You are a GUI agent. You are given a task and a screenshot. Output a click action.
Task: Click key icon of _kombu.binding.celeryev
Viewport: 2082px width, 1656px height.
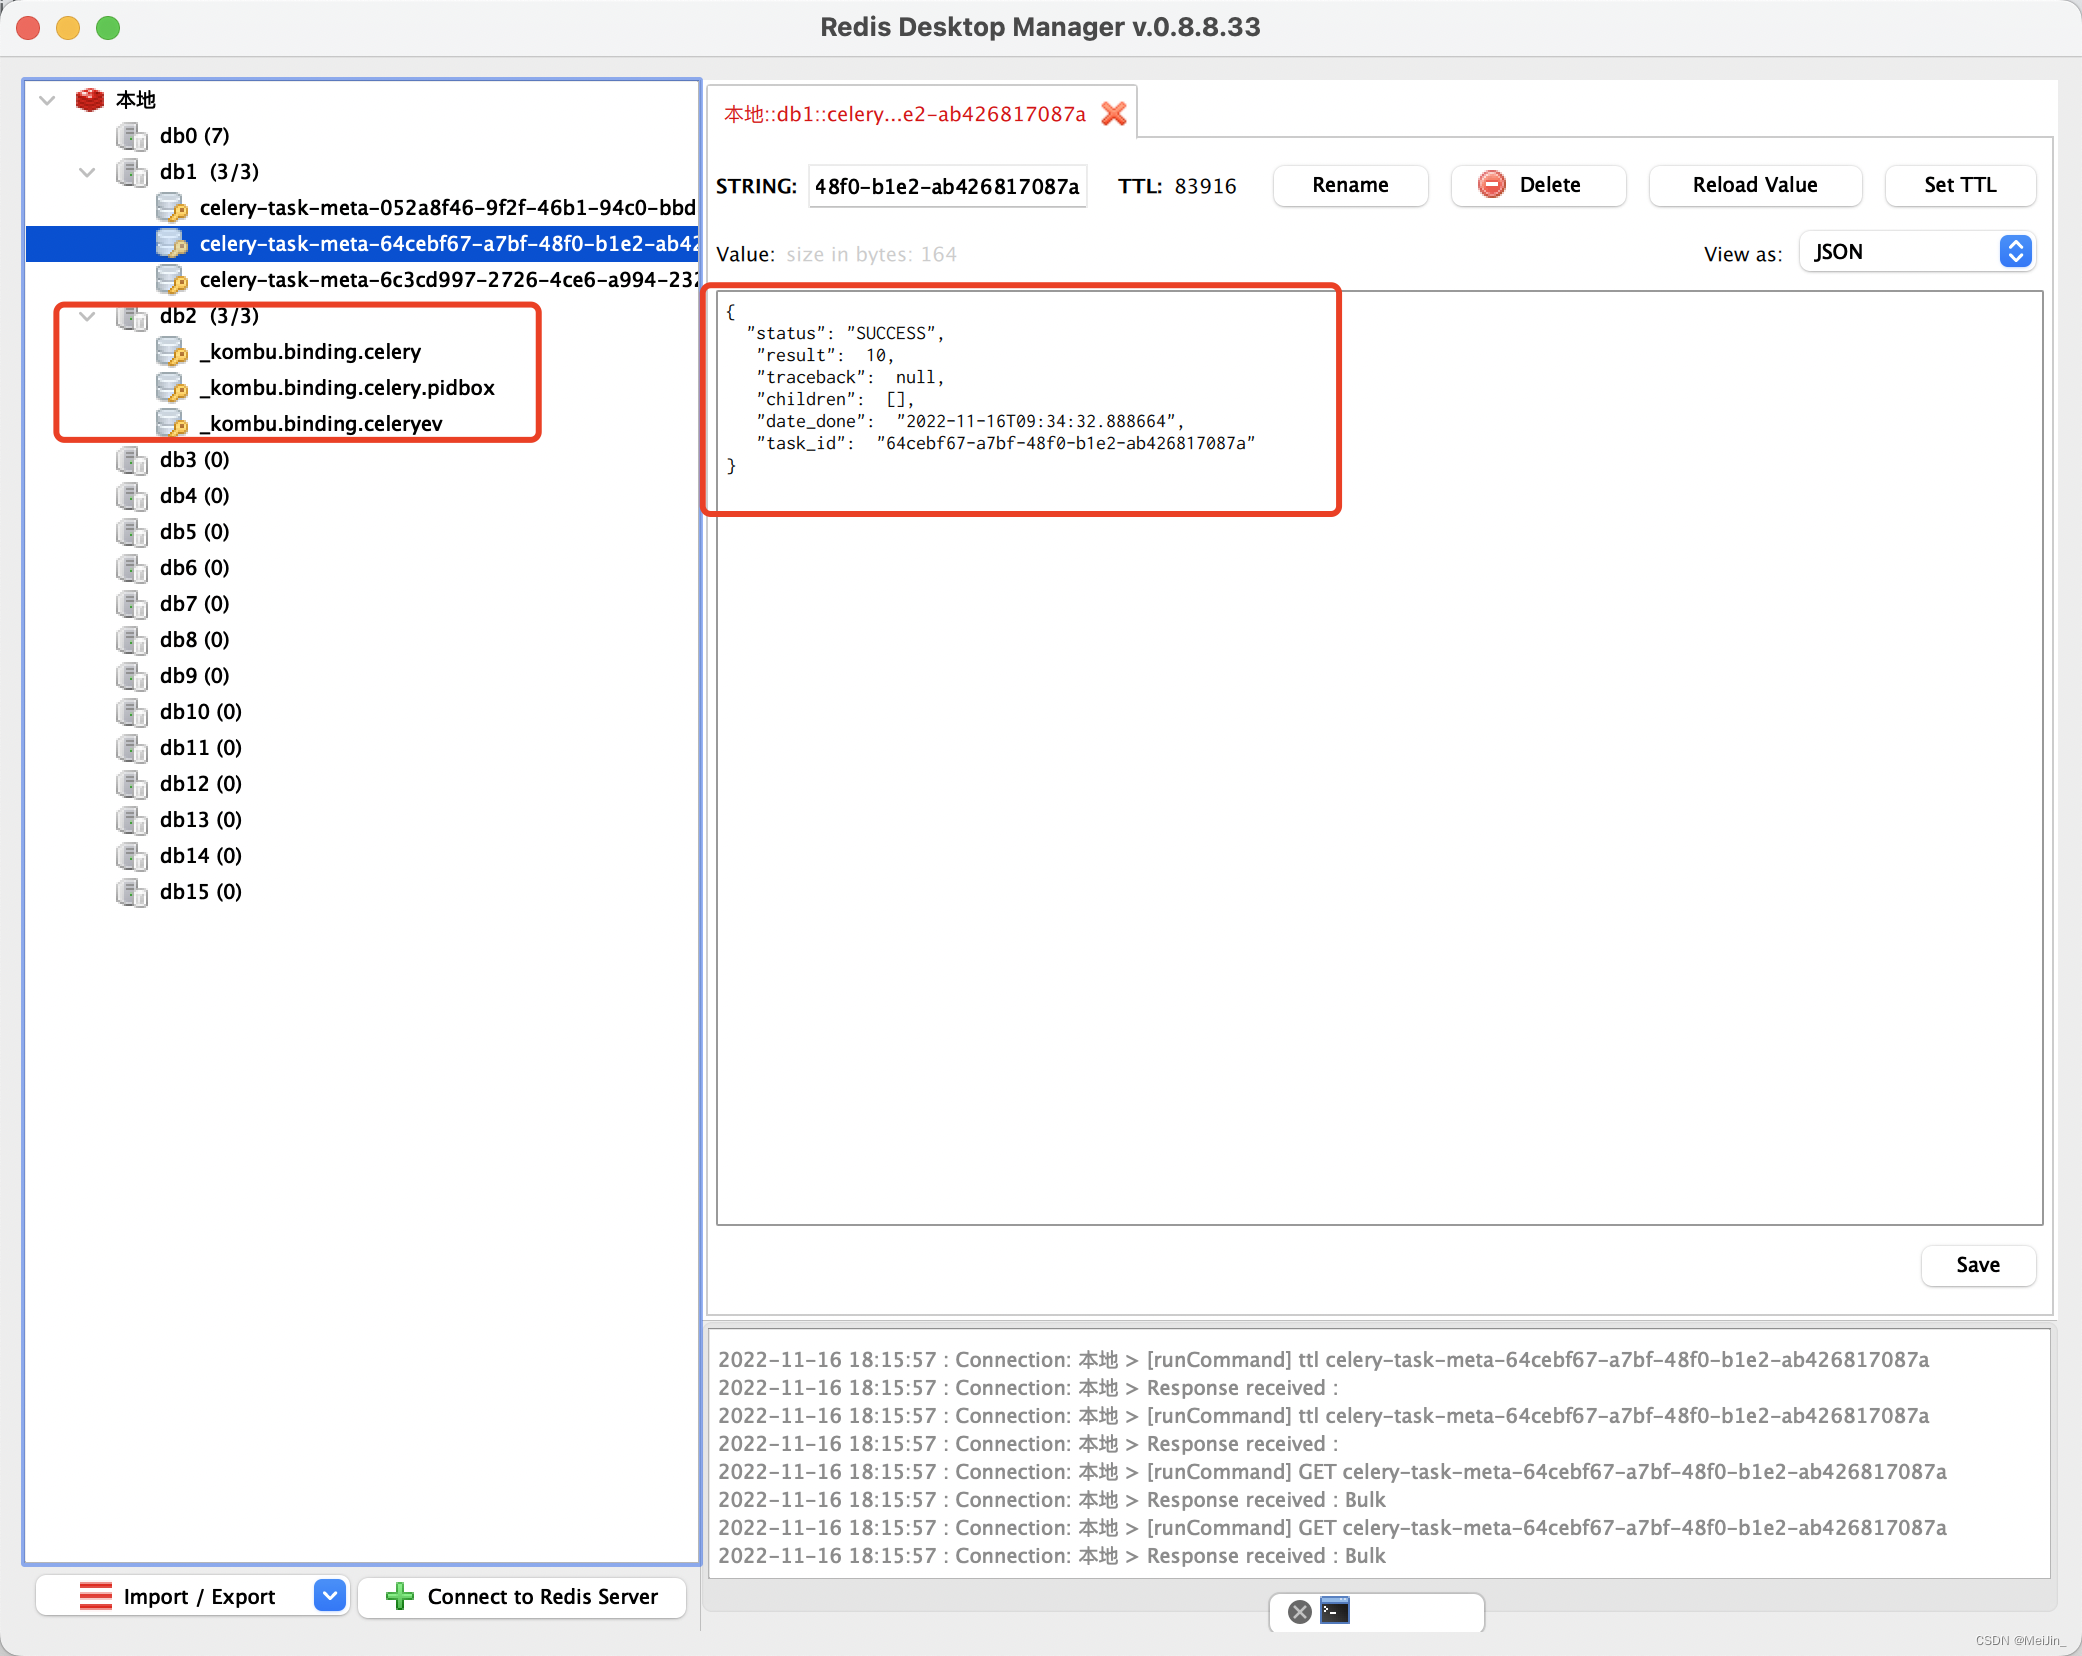pyautogui.click(x=172, y=423)
